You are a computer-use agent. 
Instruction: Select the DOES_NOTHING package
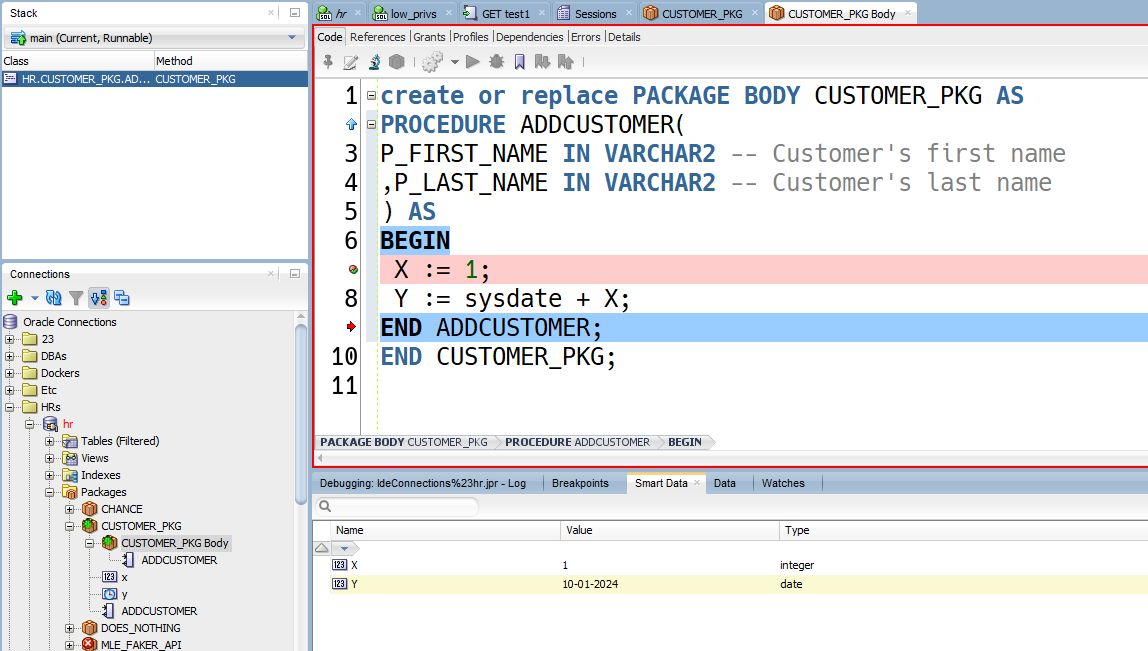point(141,628)
